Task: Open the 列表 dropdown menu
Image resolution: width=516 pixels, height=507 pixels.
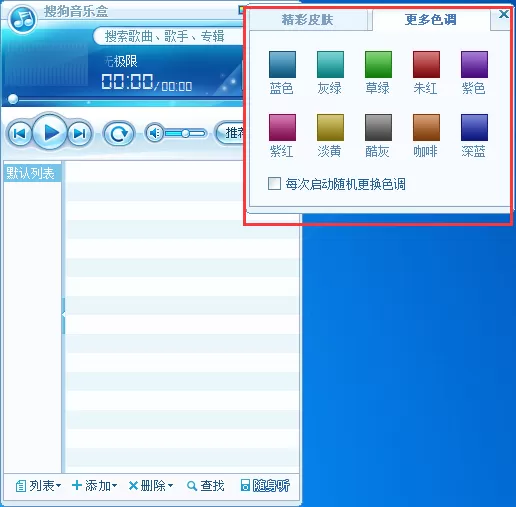Action: tap(38, 486)
